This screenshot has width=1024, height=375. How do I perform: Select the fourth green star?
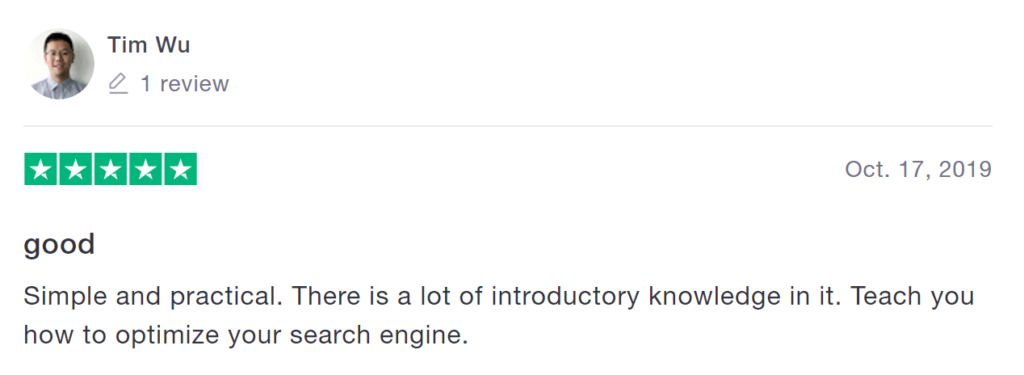pyautogui.click(x=146, y=169)
